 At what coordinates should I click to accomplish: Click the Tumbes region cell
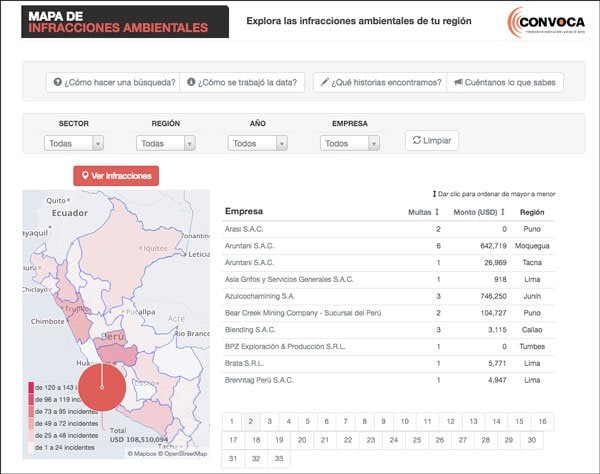coord(532,347)
